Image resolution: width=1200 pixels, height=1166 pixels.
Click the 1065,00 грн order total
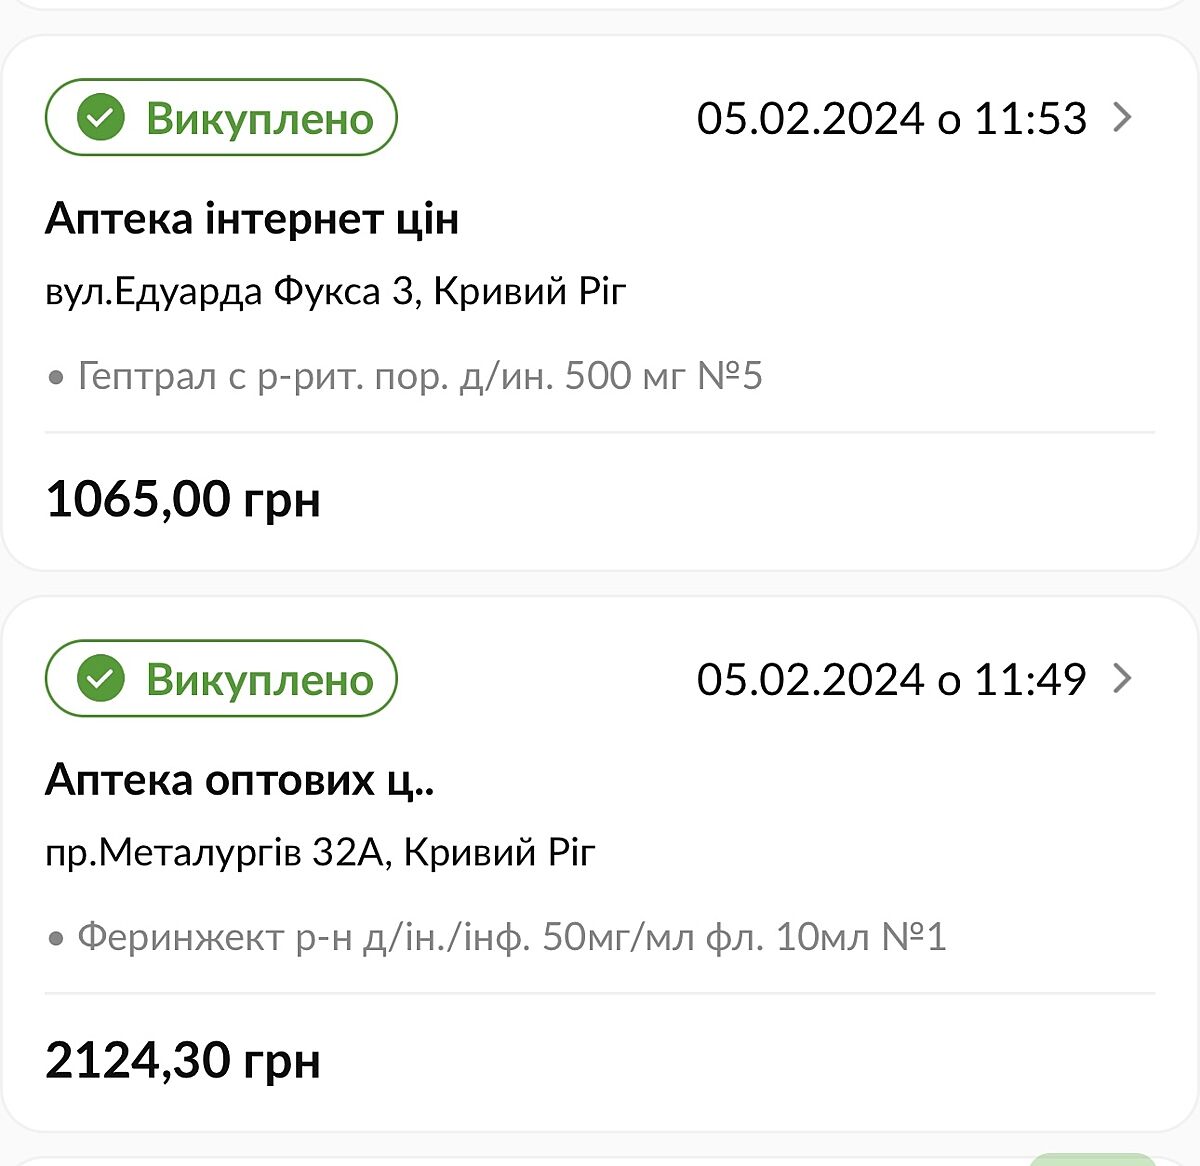coord(183,499)
